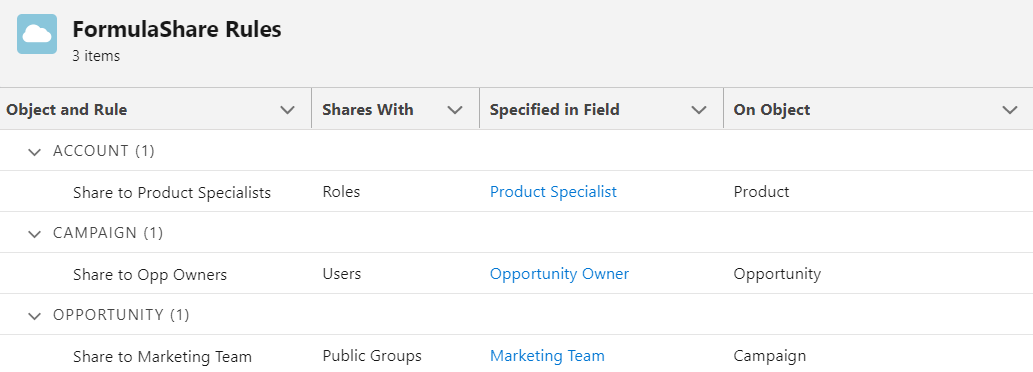The height and width of the screenshot is (372, 1033).
Task: Open Specified in Field column dropdown arrow
Action: coord(699,110)
